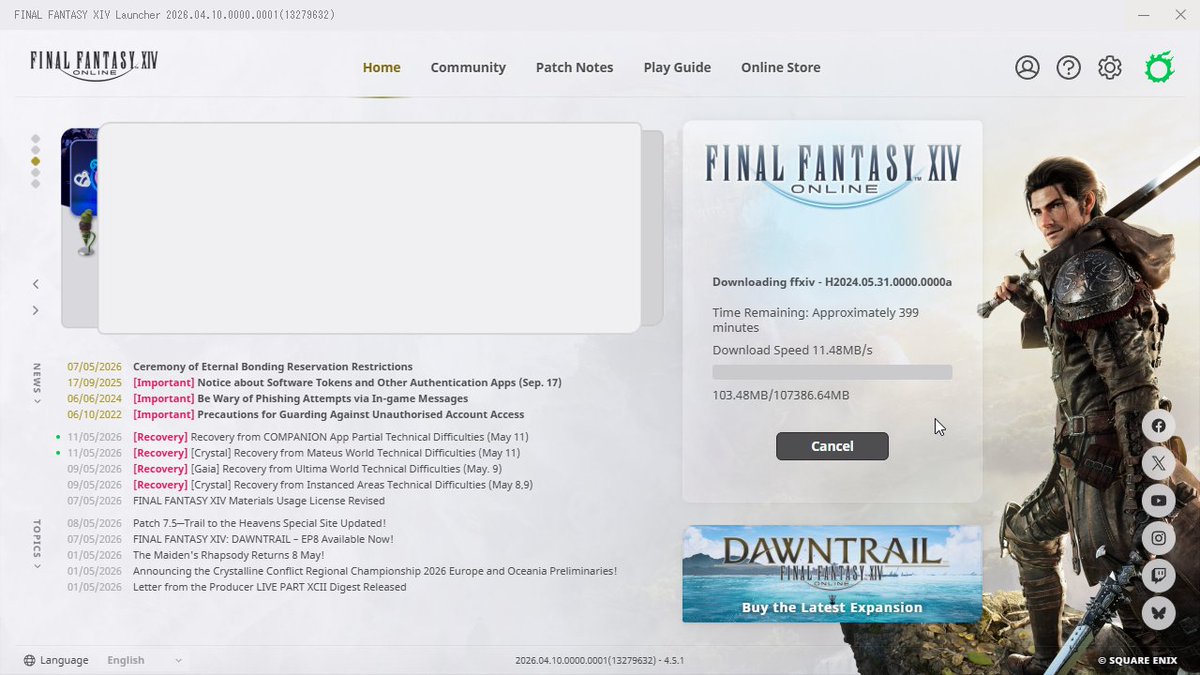This screenshot has width=1200, height=675.
Task: Open the Play Guide tab
Action: tap(677, 67)
